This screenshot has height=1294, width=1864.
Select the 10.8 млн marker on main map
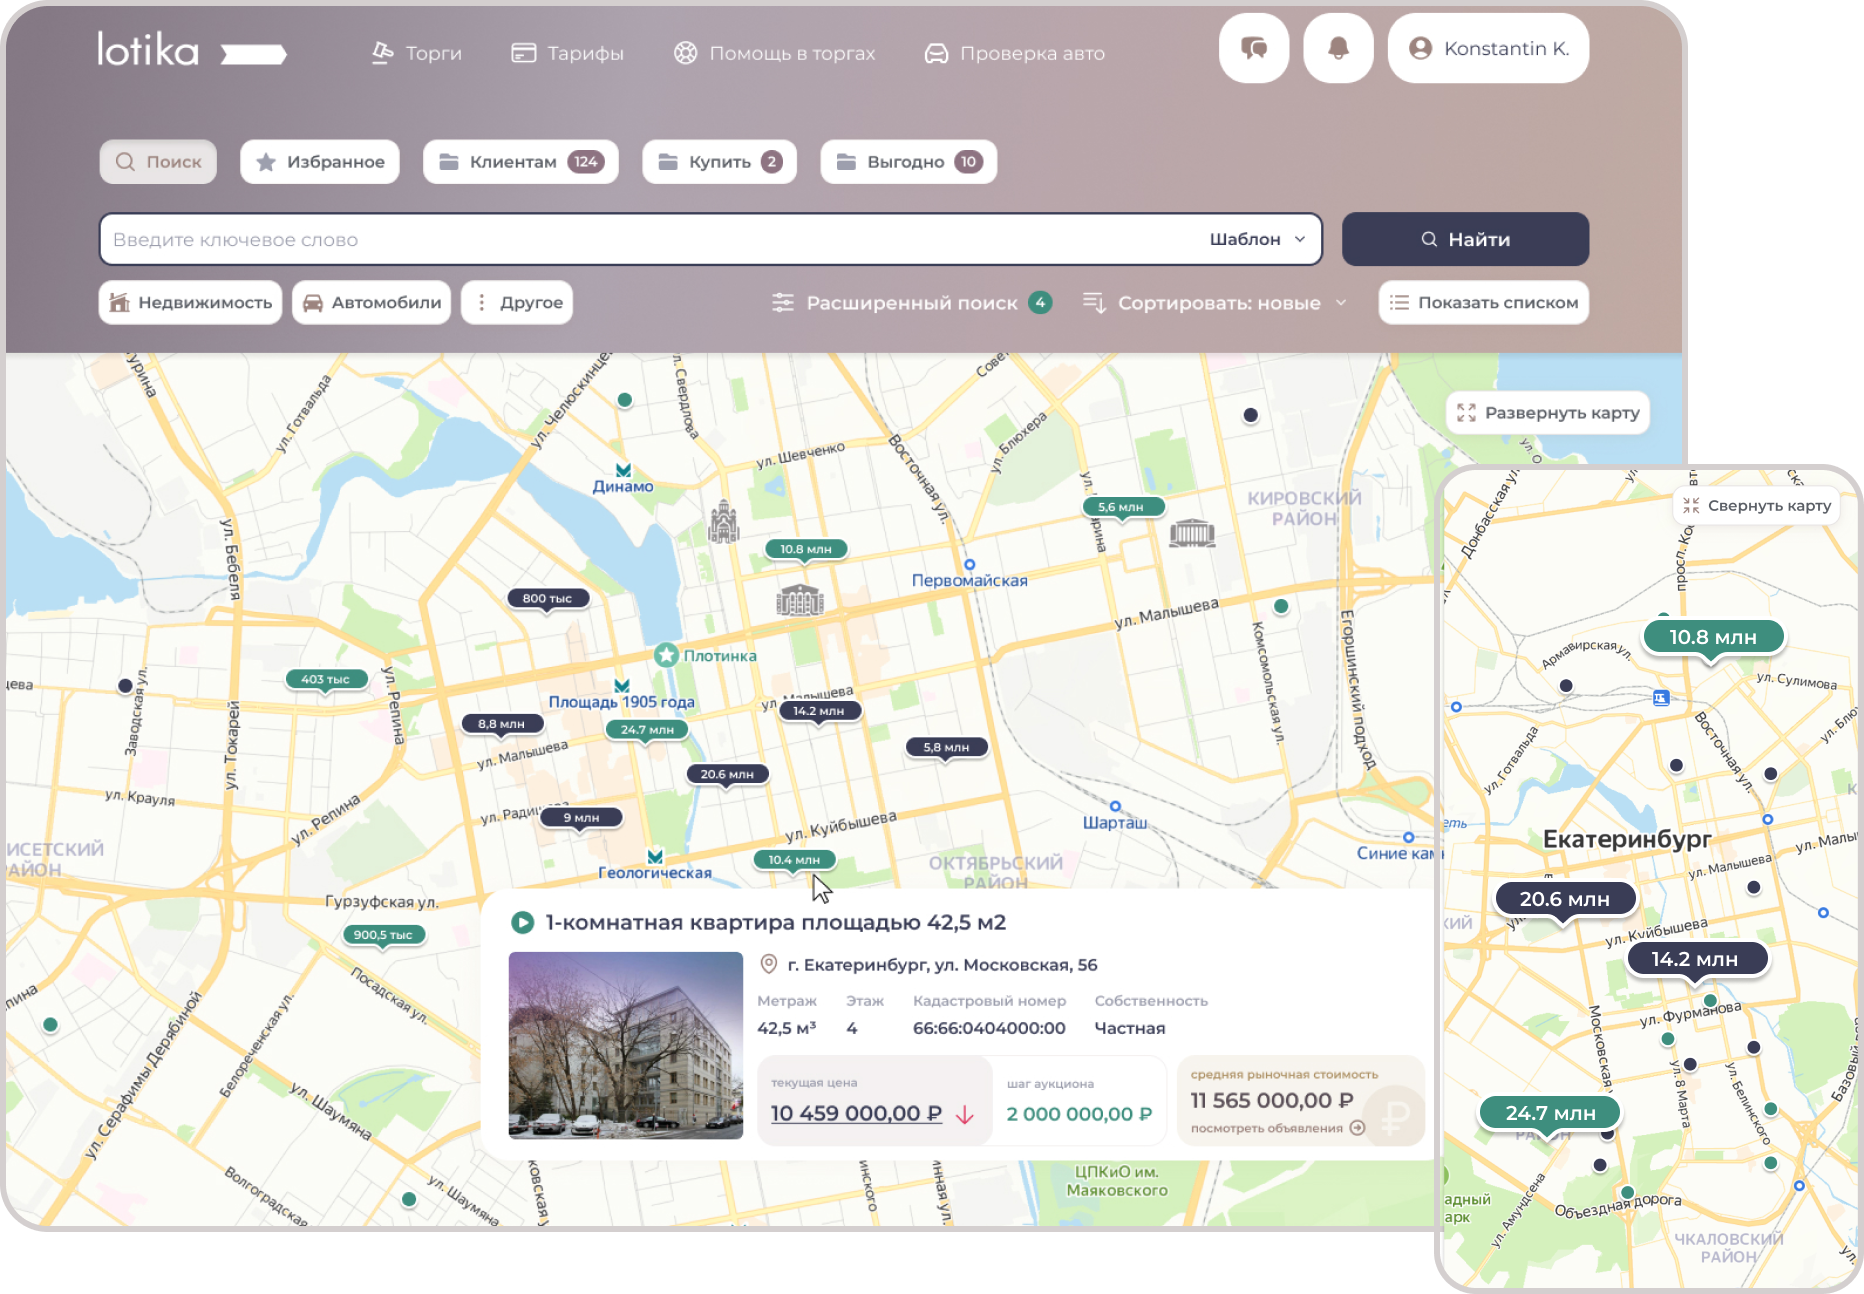click(806, 549)
